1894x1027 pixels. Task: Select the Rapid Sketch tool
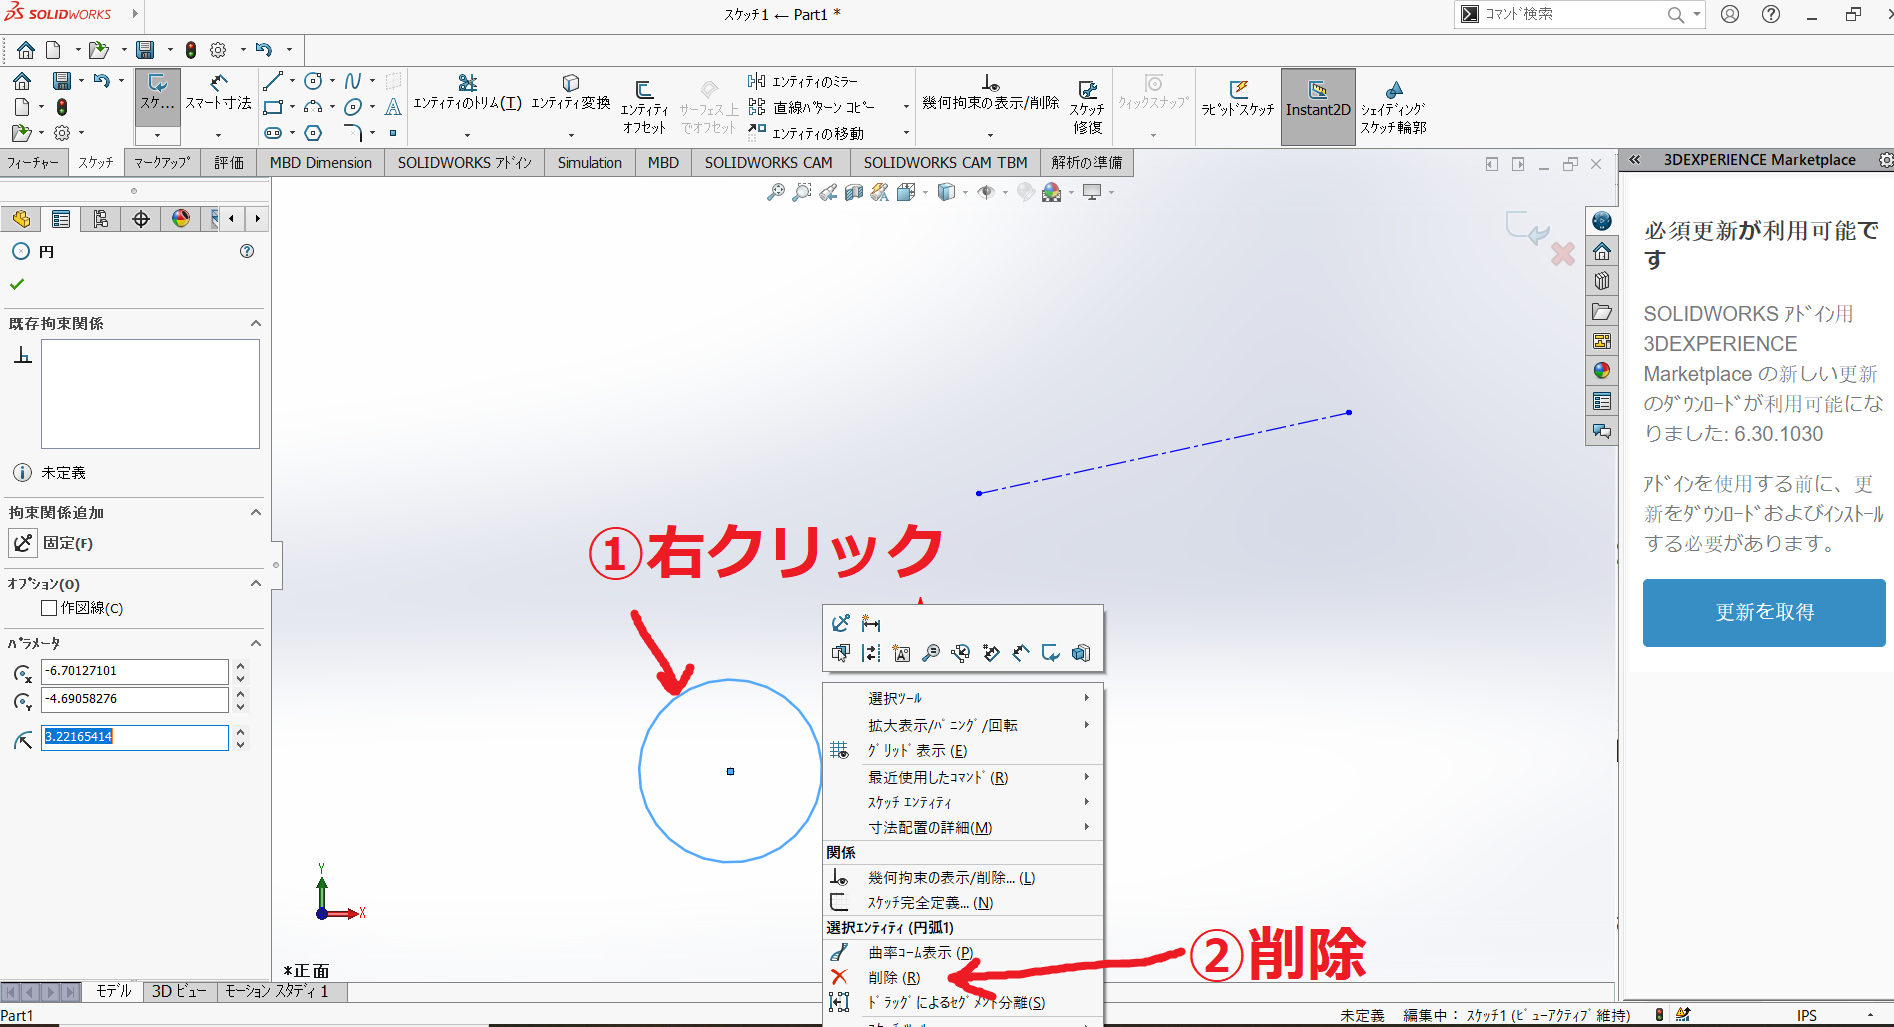1238,98
